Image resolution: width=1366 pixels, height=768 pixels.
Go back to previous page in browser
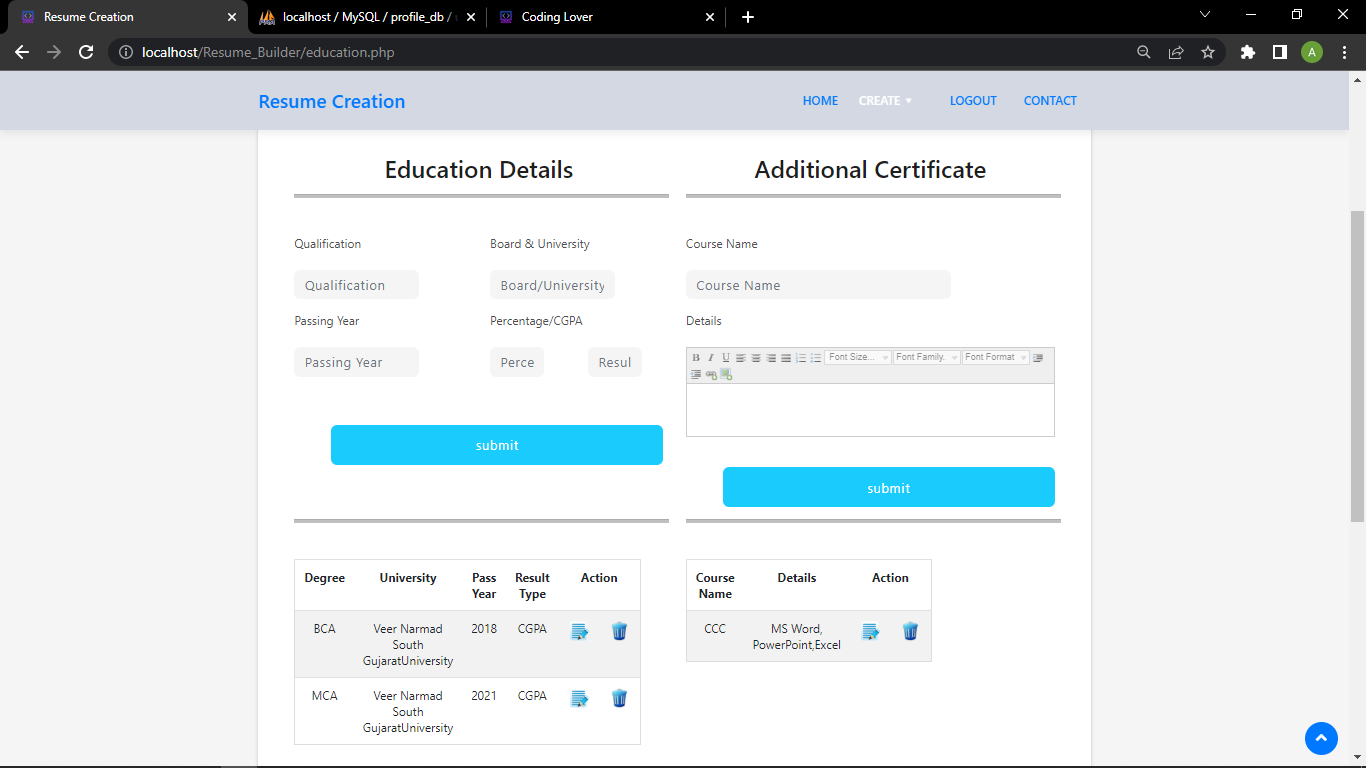22,52
